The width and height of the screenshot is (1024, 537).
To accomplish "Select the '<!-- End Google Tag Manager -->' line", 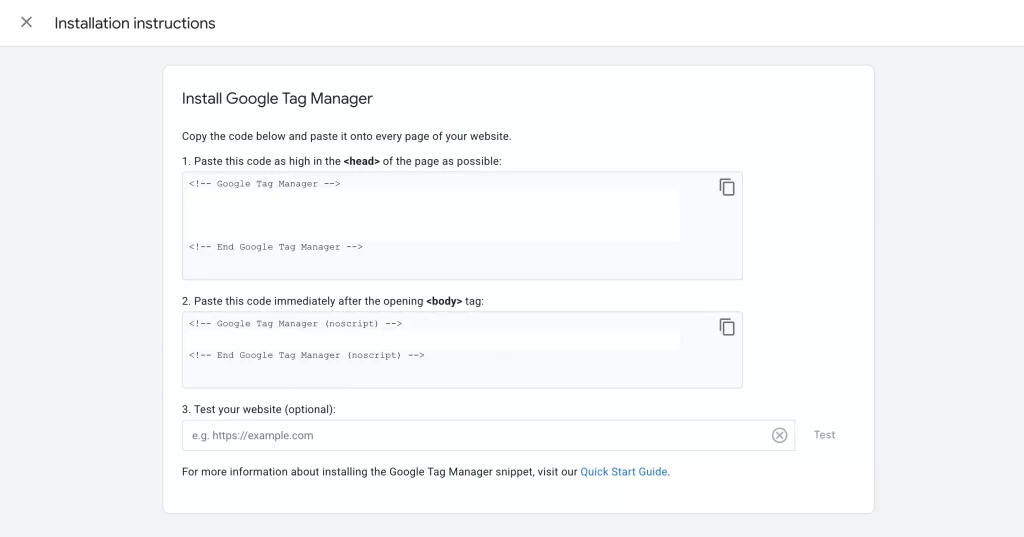I will [x=276, y=247].
